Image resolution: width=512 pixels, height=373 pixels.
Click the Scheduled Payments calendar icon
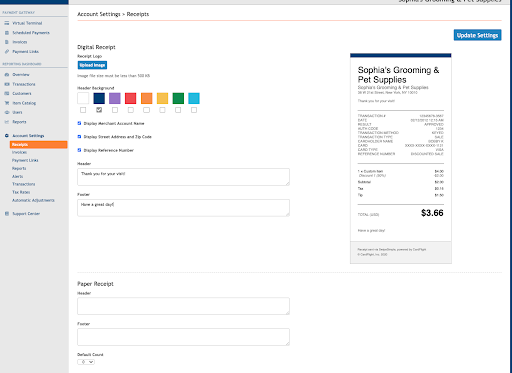tap(7, 33)
